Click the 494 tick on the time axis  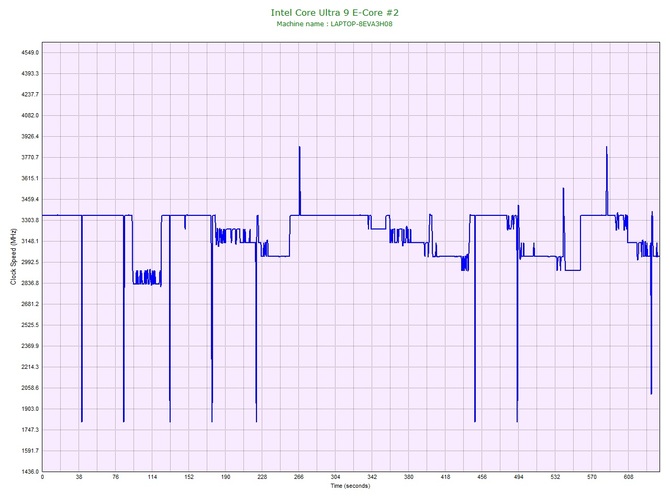point(518,477)
